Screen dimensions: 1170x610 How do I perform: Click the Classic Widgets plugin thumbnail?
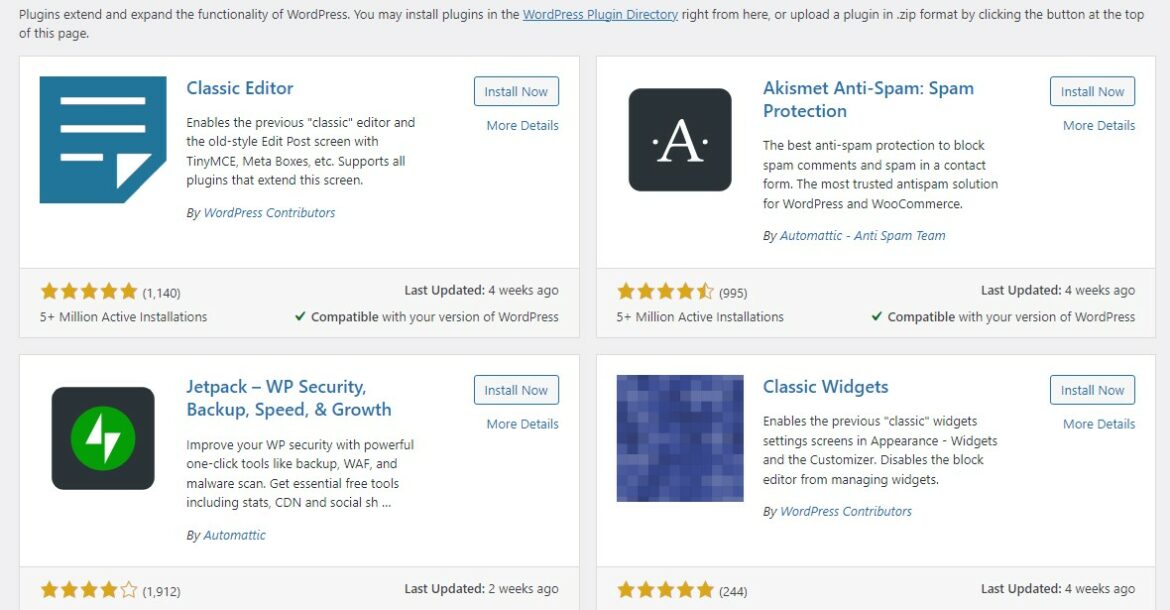[x=679, y=437]
